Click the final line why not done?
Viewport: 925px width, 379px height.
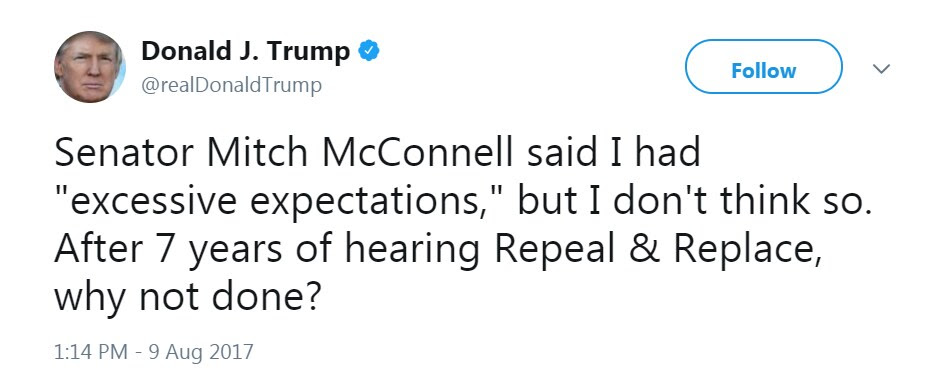[187, 299]
